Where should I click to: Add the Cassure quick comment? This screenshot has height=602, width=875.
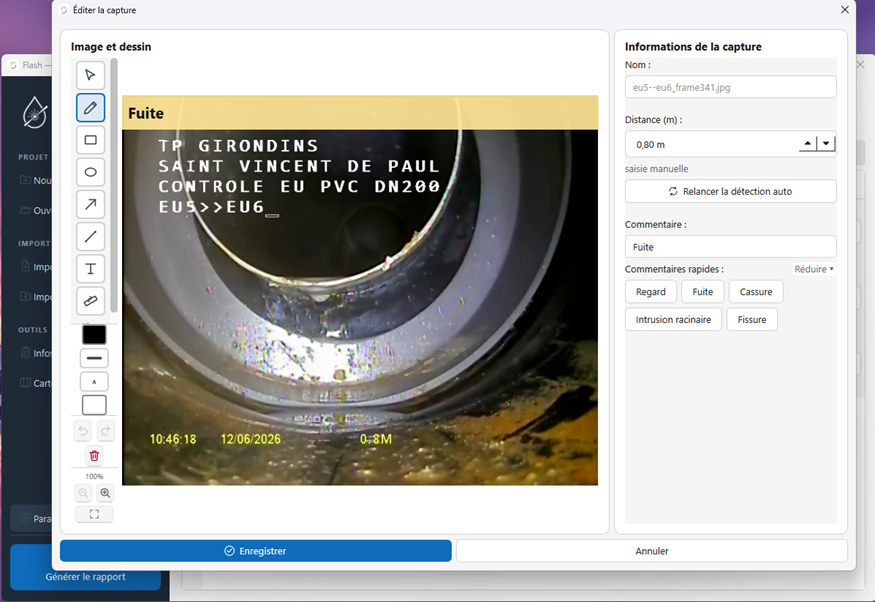pyautogui.click(x=756, y=292)
